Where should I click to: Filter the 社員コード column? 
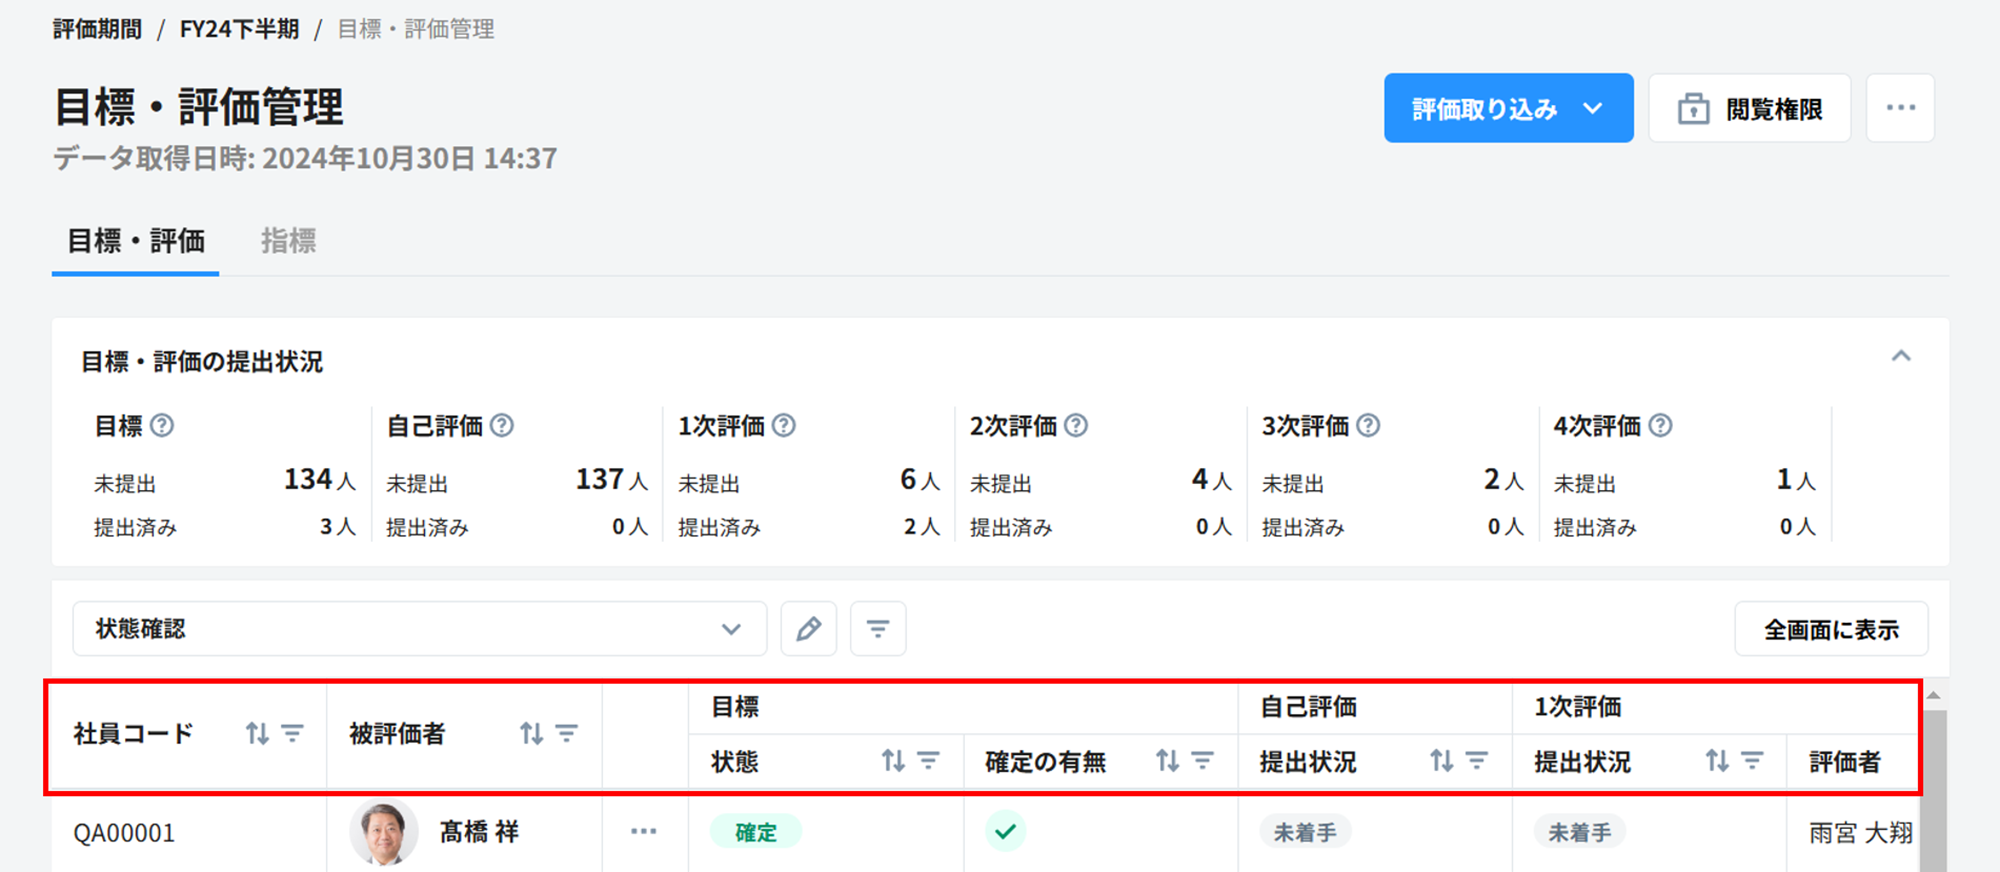292,734
